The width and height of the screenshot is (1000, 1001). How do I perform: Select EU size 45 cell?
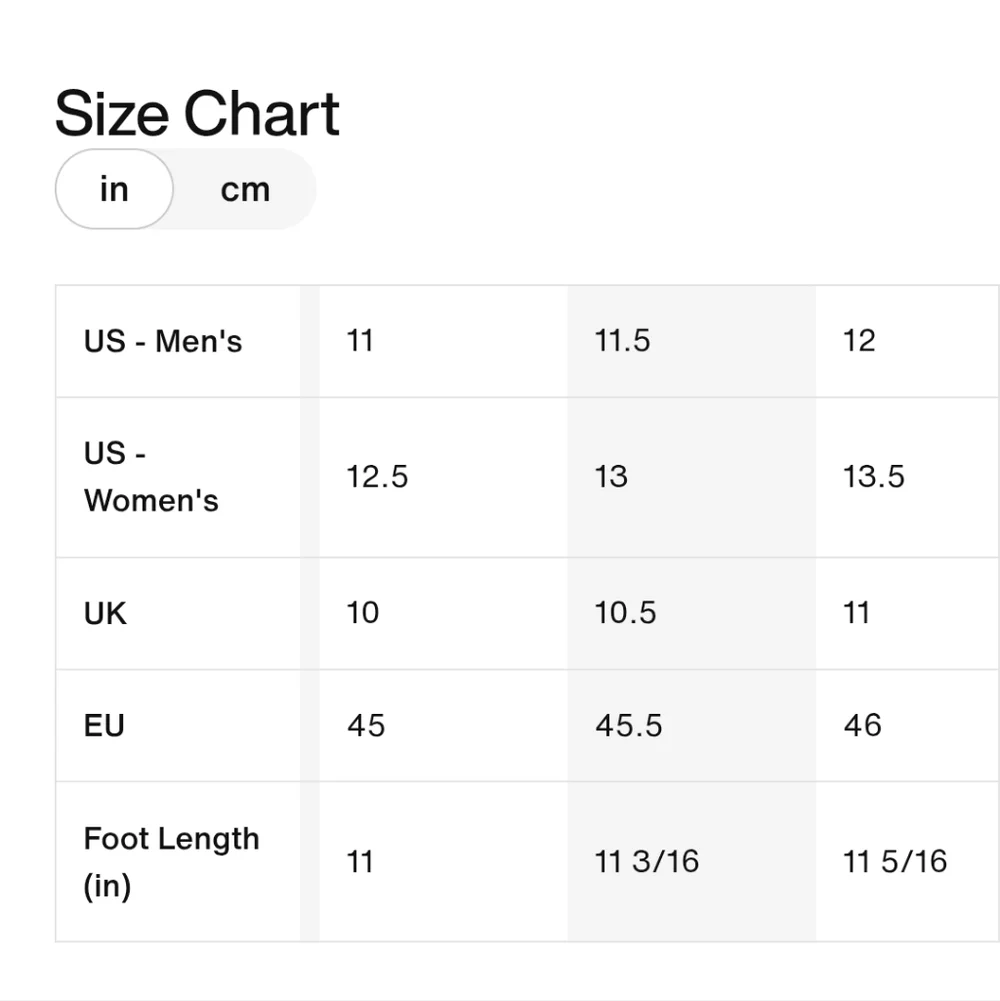pos(443,725)
